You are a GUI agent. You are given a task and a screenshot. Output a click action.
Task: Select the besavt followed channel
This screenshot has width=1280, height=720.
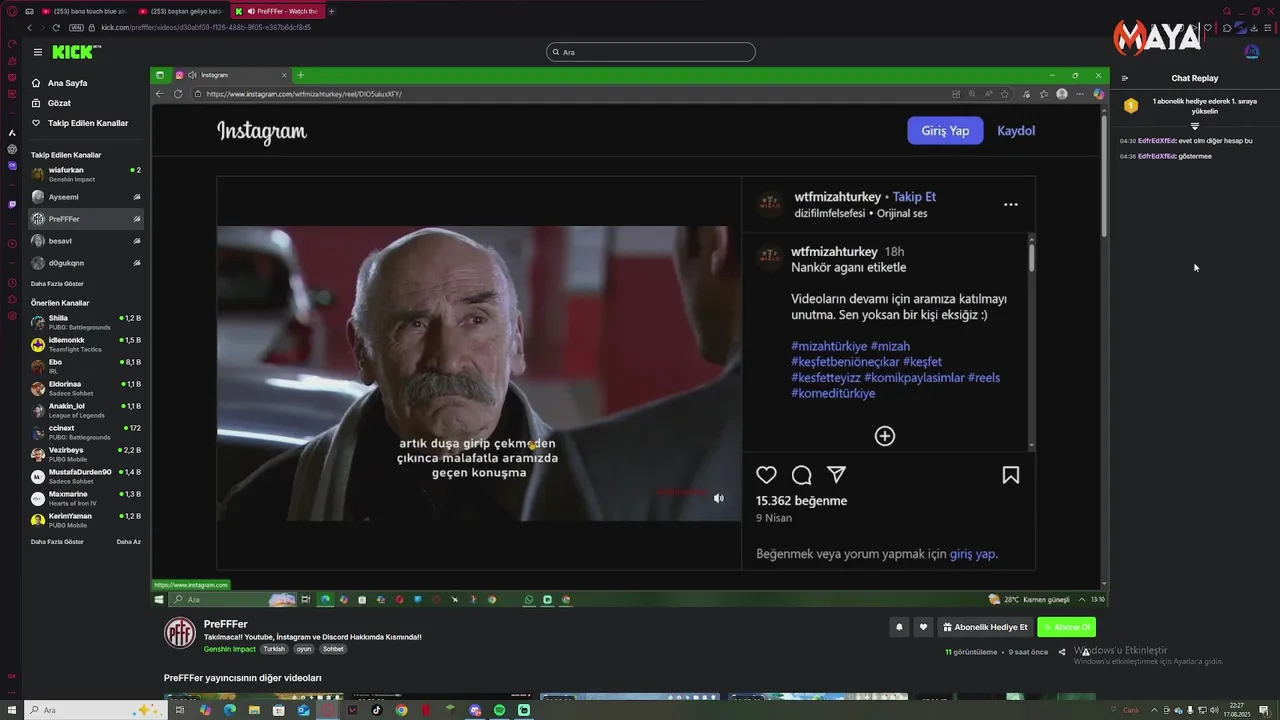86,241
